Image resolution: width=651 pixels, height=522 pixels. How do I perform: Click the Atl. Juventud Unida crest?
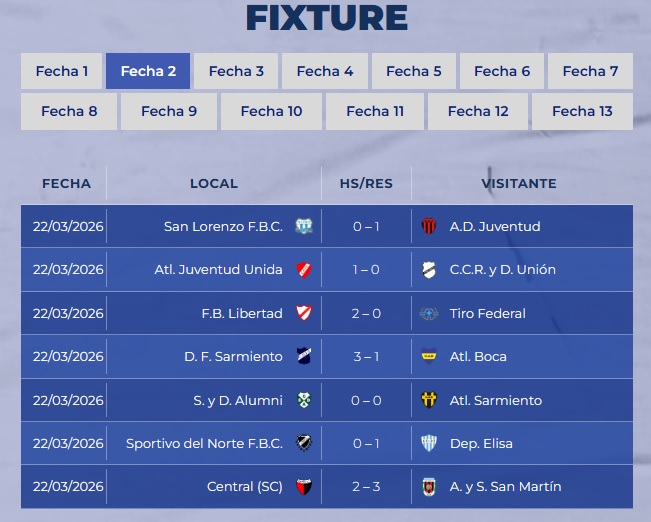pyautogui.click(x=304, y=270)
